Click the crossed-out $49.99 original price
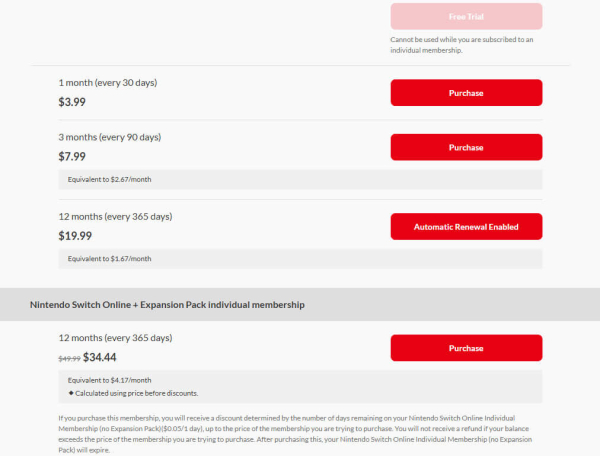This screenshot has height=456, width=600. click(69, 357)
